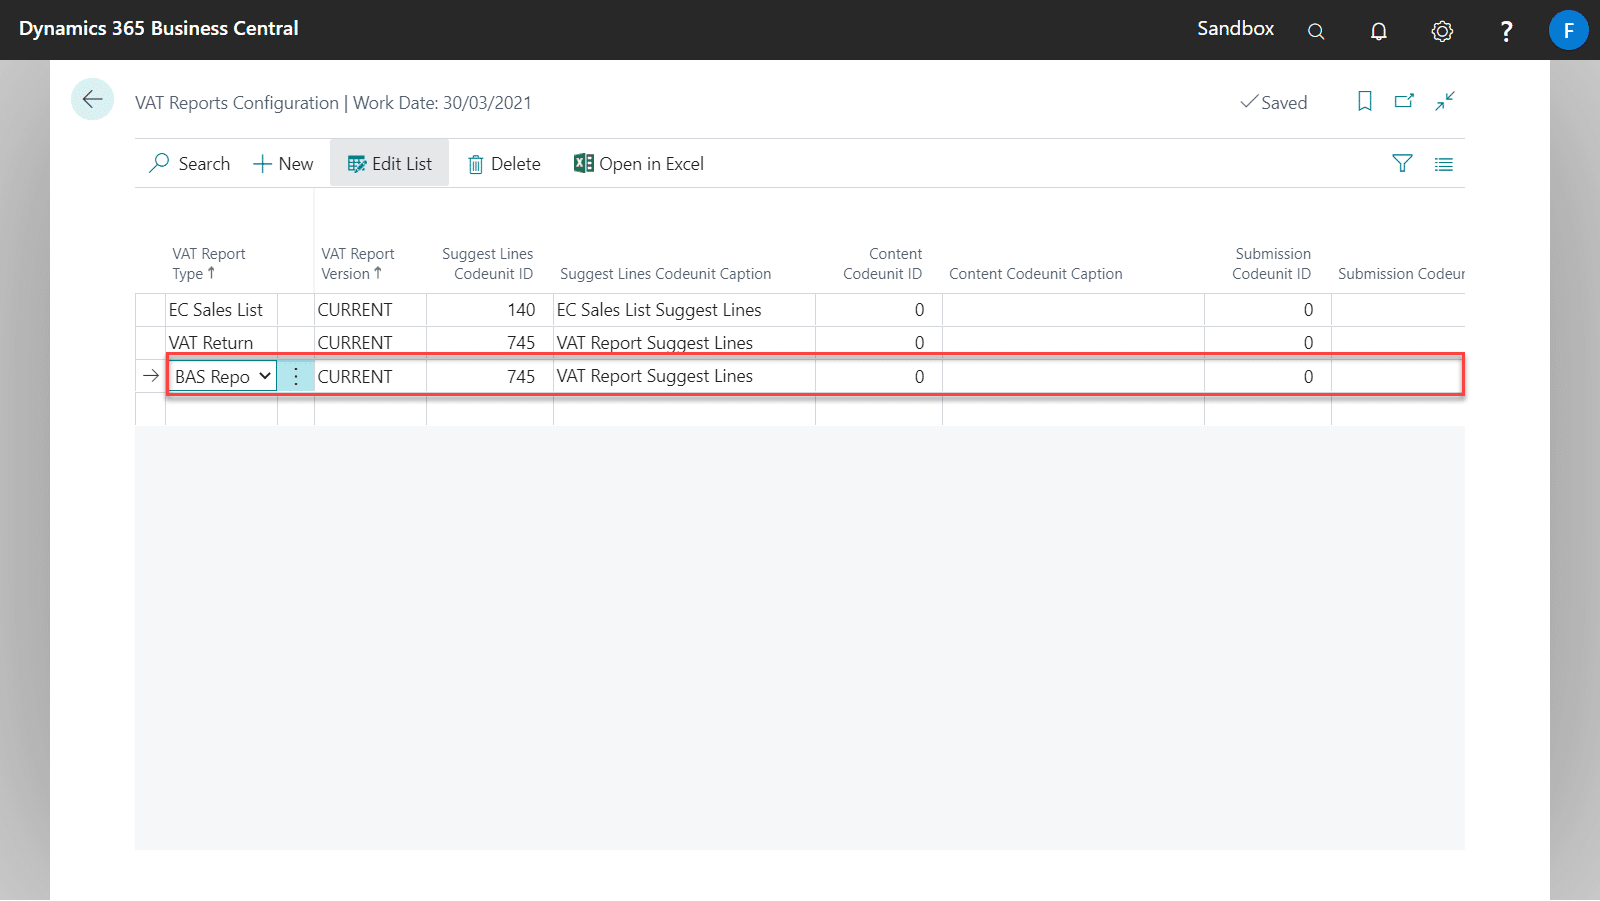Delete the selected line
1600x901 pixels.
505,164
